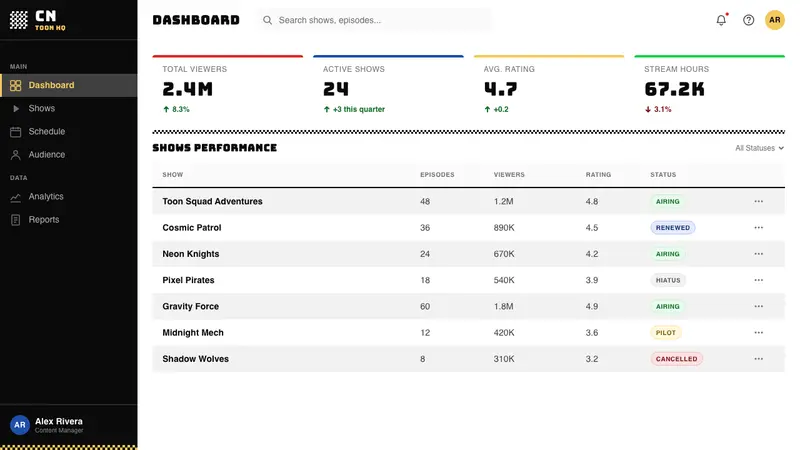
Task: Click the Dashboard grid icon in sidebar
Action: click(x=16, y=85)
